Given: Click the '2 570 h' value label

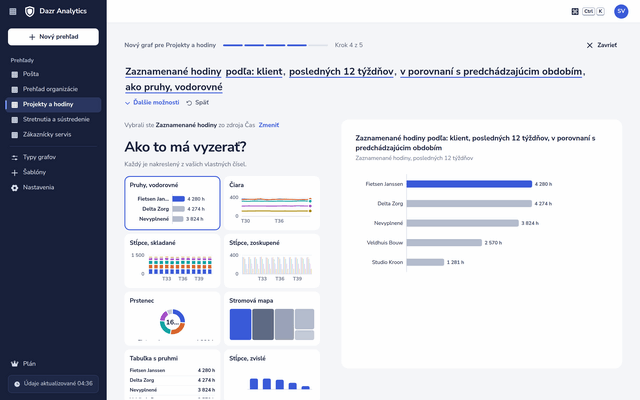Looking at the screenshot, I should point(493,243).
